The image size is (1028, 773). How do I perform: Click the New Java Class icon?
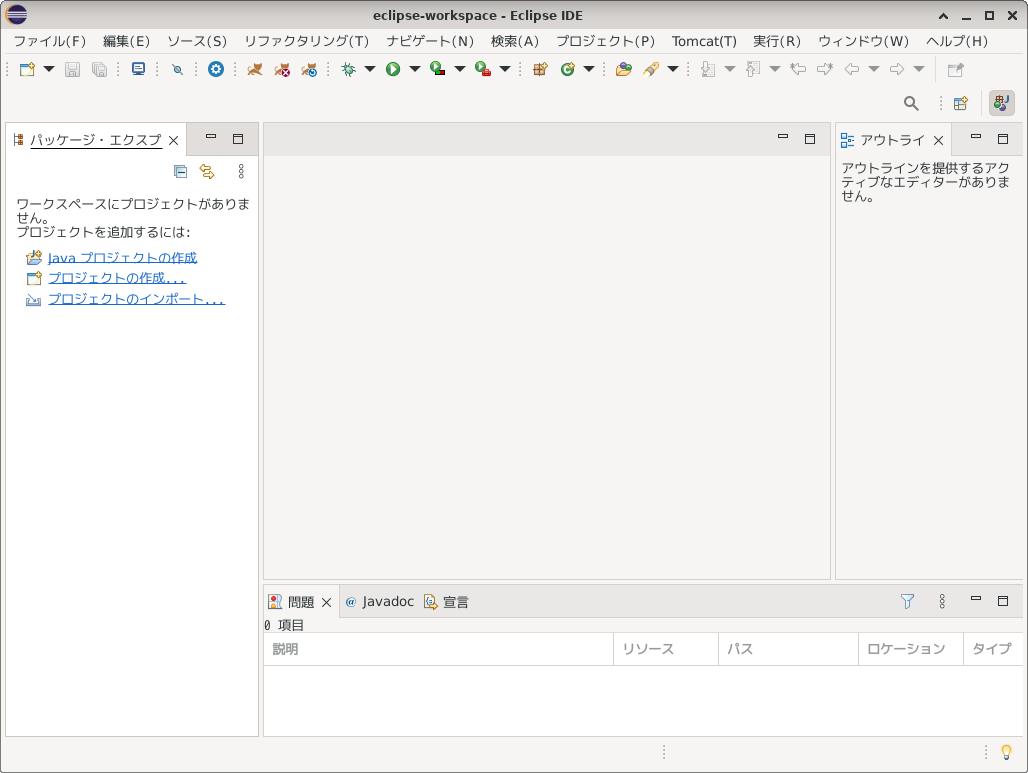click(568, 69)
